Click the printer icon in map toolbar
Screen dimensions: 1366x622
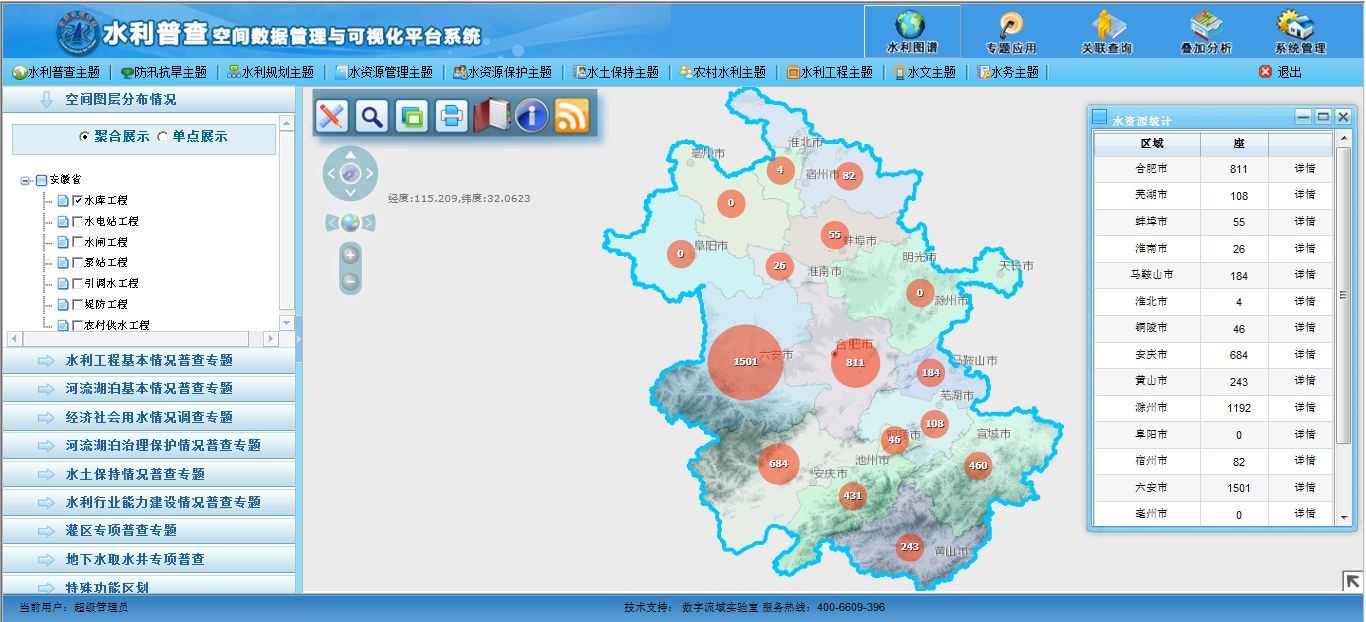451,116
